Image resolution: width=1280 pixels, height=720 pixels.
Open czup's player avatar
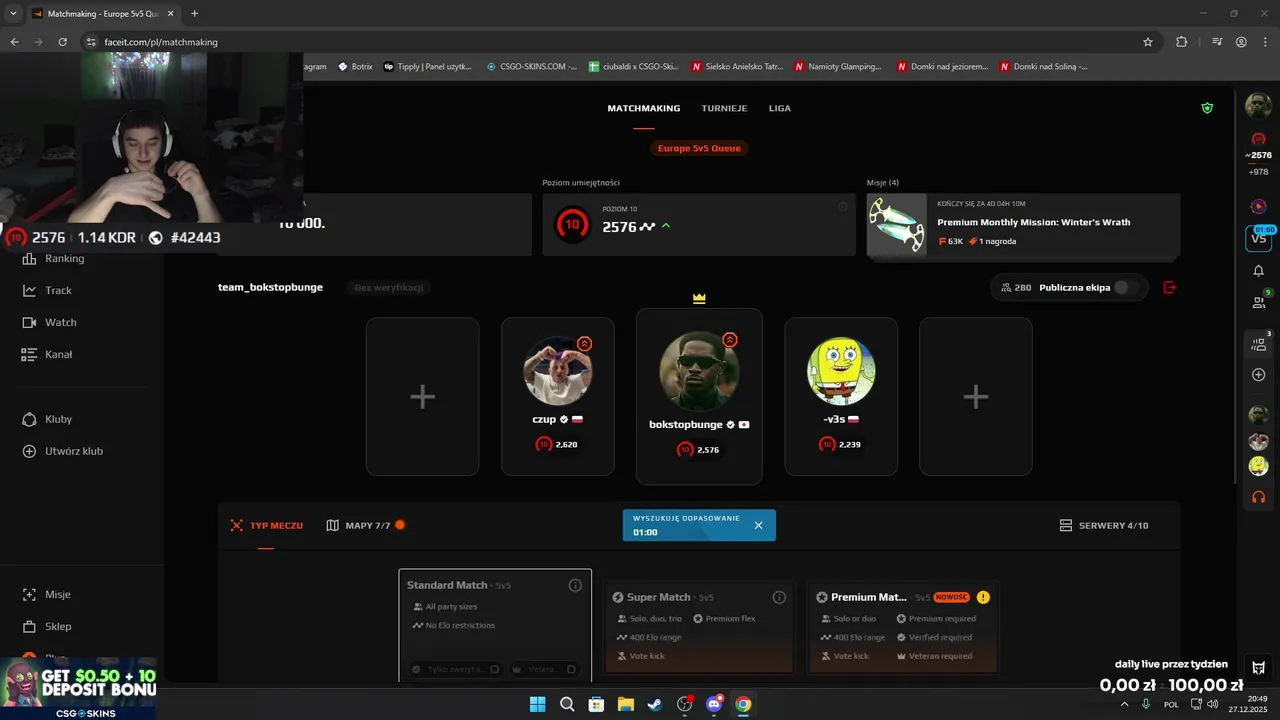coord(558,371)
